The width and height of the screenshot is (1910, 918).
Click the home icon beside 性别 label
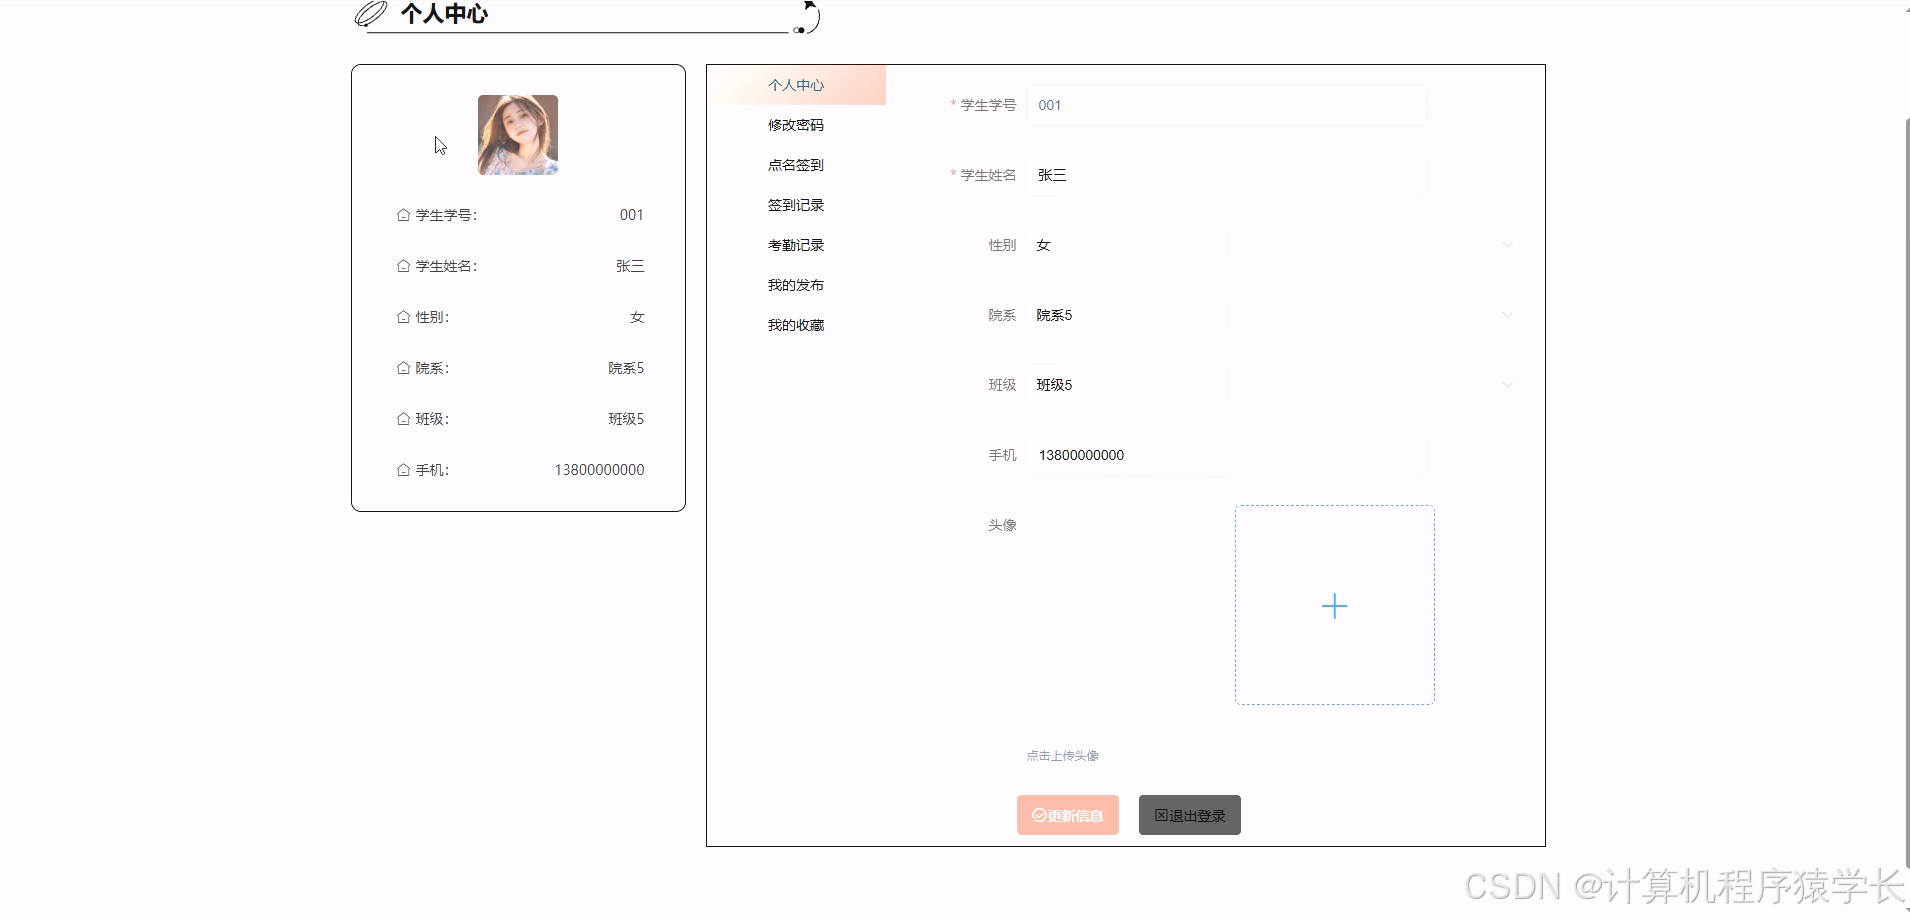pos(403,316)
